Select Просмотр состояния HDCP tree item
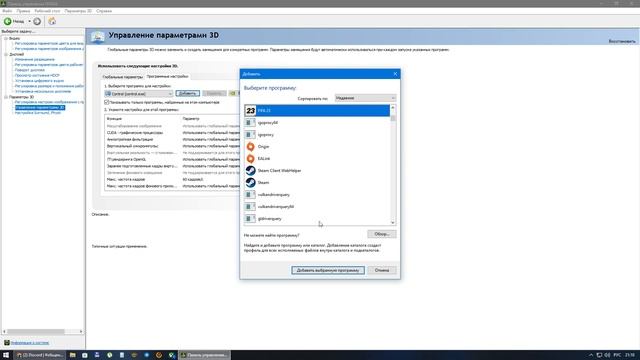 (x=37, y=76)
